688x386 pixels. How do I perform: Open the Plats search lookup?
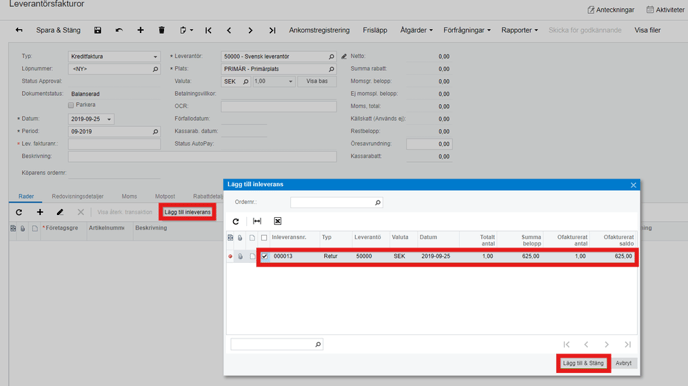(x=331, y=69)
